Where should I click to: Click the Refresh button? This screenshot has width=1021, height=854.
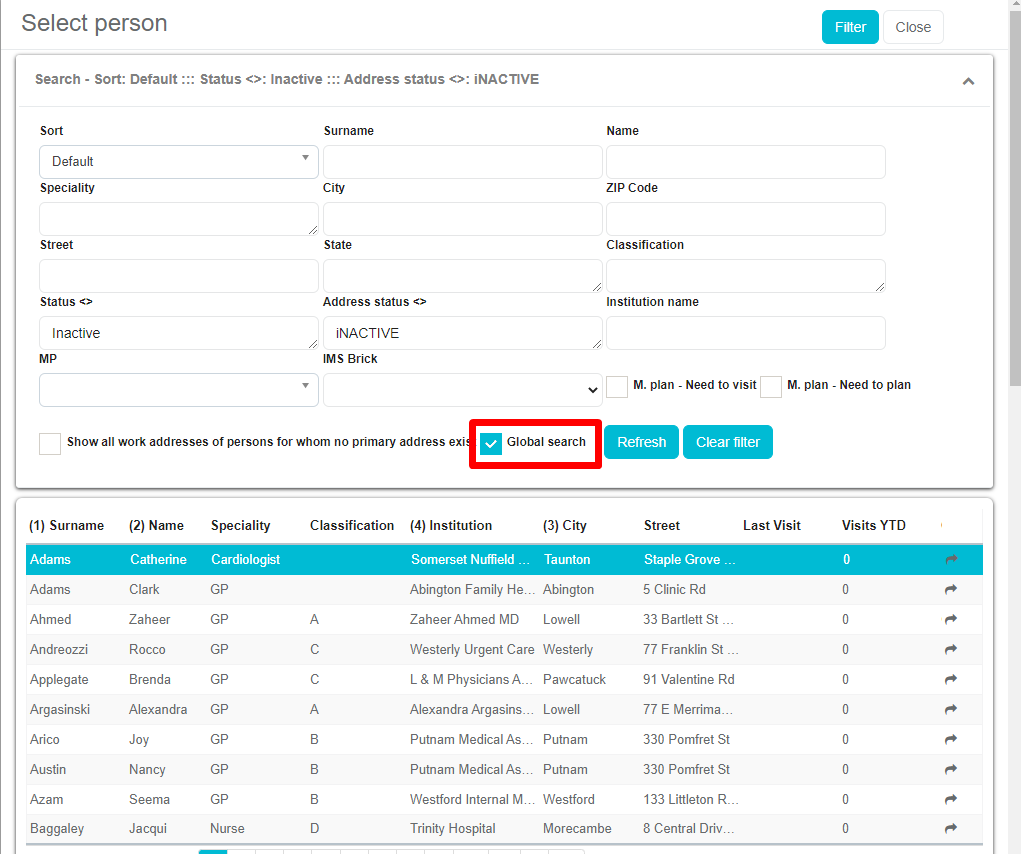point(641,442)
